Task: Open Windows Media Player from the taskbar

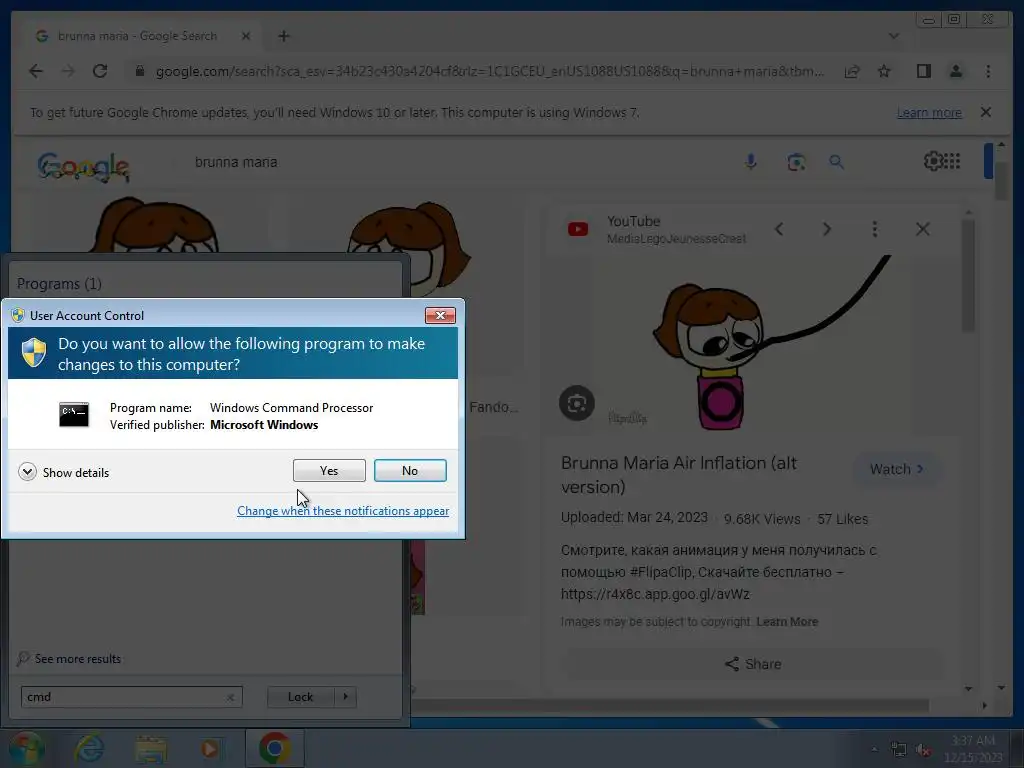Action: [210, 749]
